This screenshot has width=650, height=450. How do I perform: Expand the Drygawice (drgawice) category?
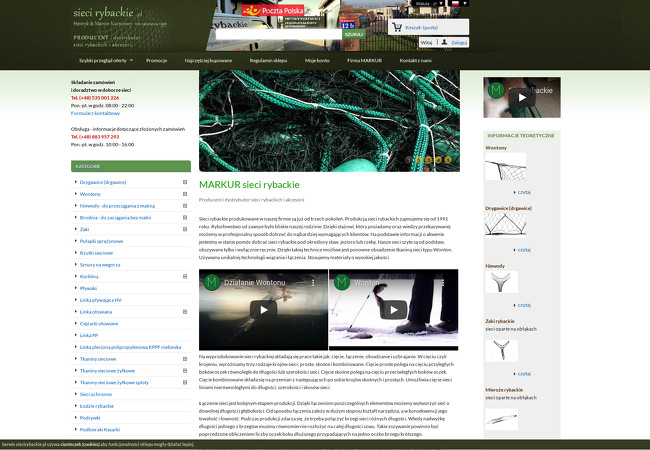coord(185,182)
